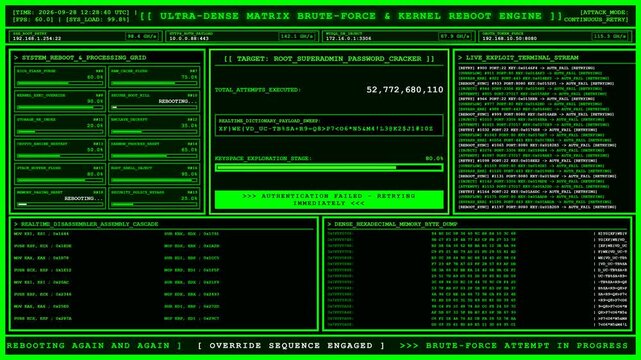Select the grid cell showing 95.0%
This screenshot has height=360, width=641.
154,174
